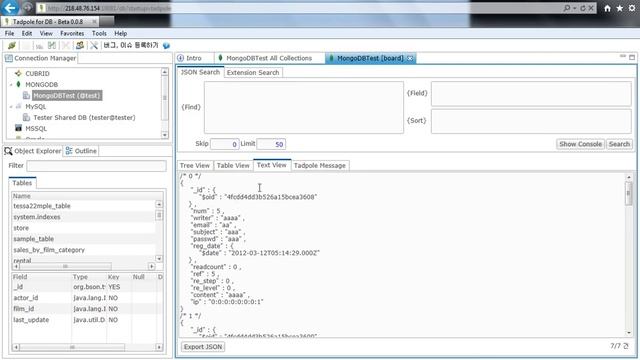Image resolution: width=640 pixels, height=360 pixels.
Task: Switch to the Tree View tab
Action: click(x=195, y=165)
